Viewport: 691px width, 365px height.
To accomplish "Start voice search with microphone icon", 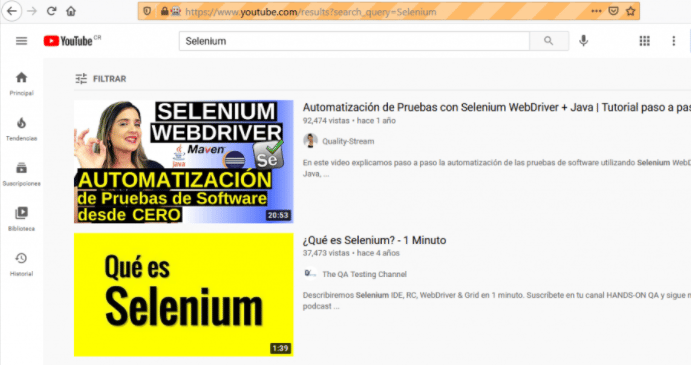I will click(583, 41).
